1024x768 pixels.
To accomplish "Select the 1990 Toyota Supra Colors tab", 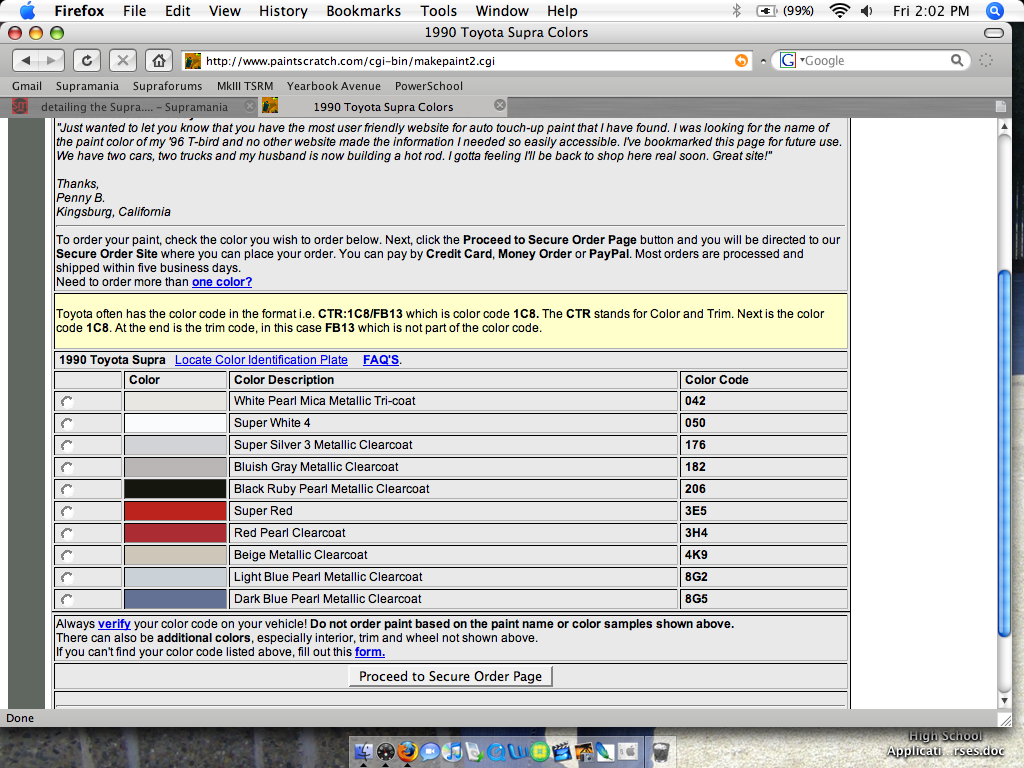I will 383,106.
